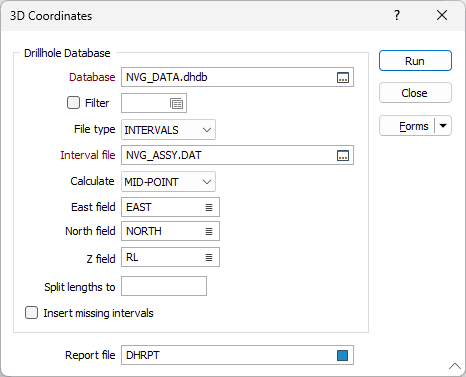Screen dimensions: 466x377
Task: Open the Z field list picker icon
Action: [x=209, y=257]
